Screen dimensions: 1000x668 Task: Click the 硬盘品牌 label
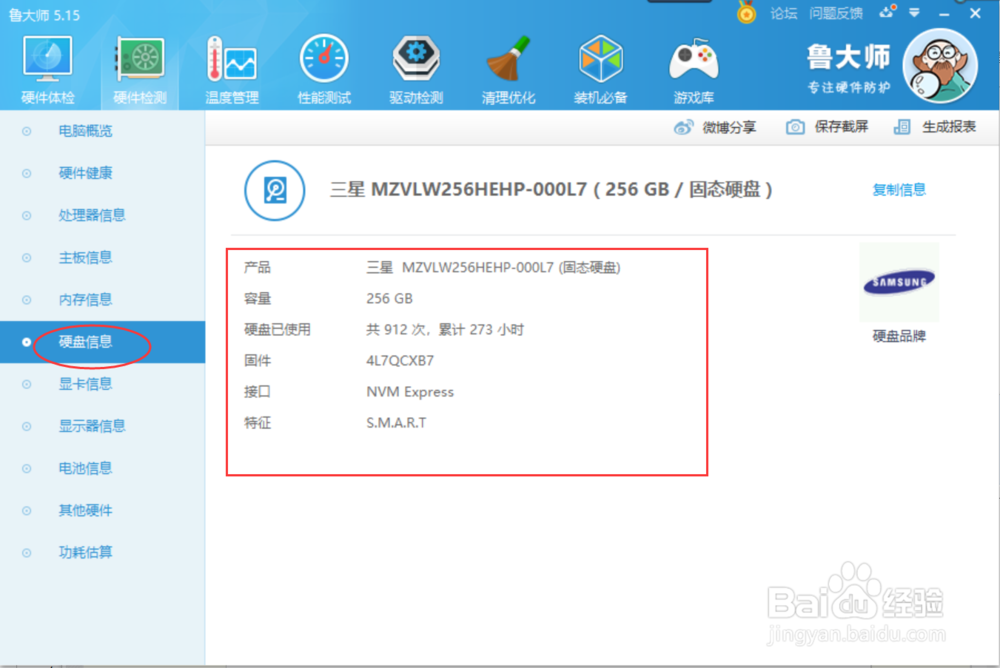point(899,336)
